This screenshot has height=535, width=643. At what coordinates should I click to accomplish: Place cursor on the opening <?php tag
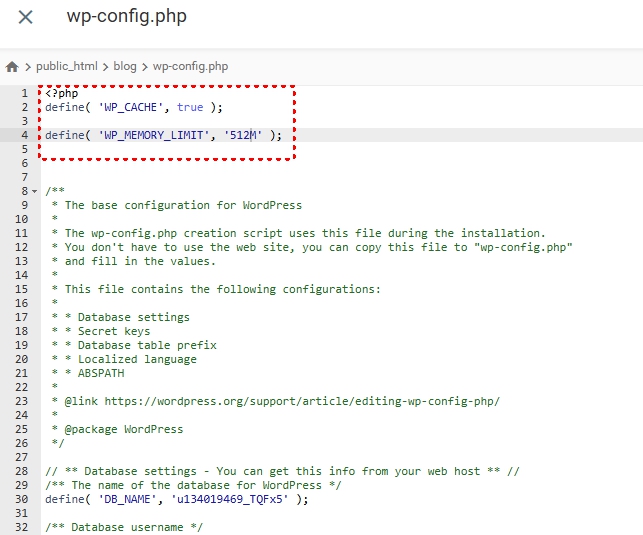point(61,93)
